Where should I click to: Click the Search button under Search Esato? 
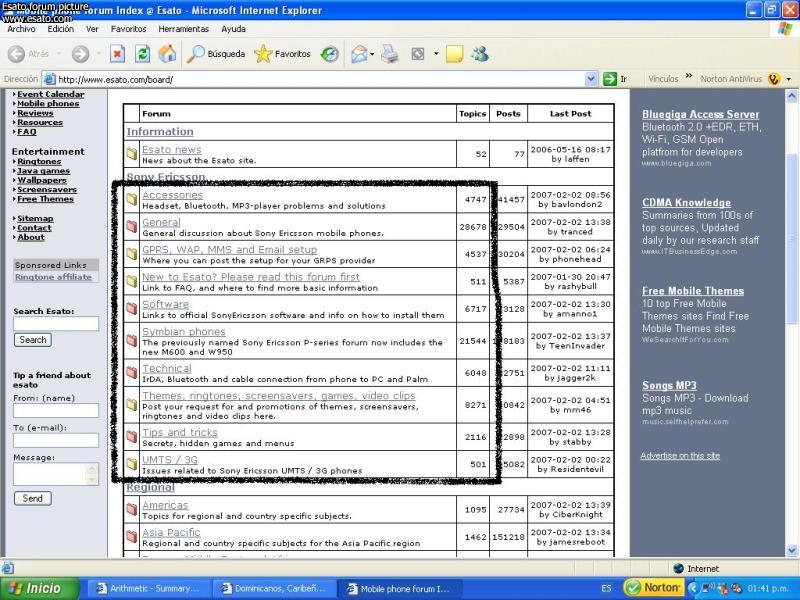(x=33, y=340)
